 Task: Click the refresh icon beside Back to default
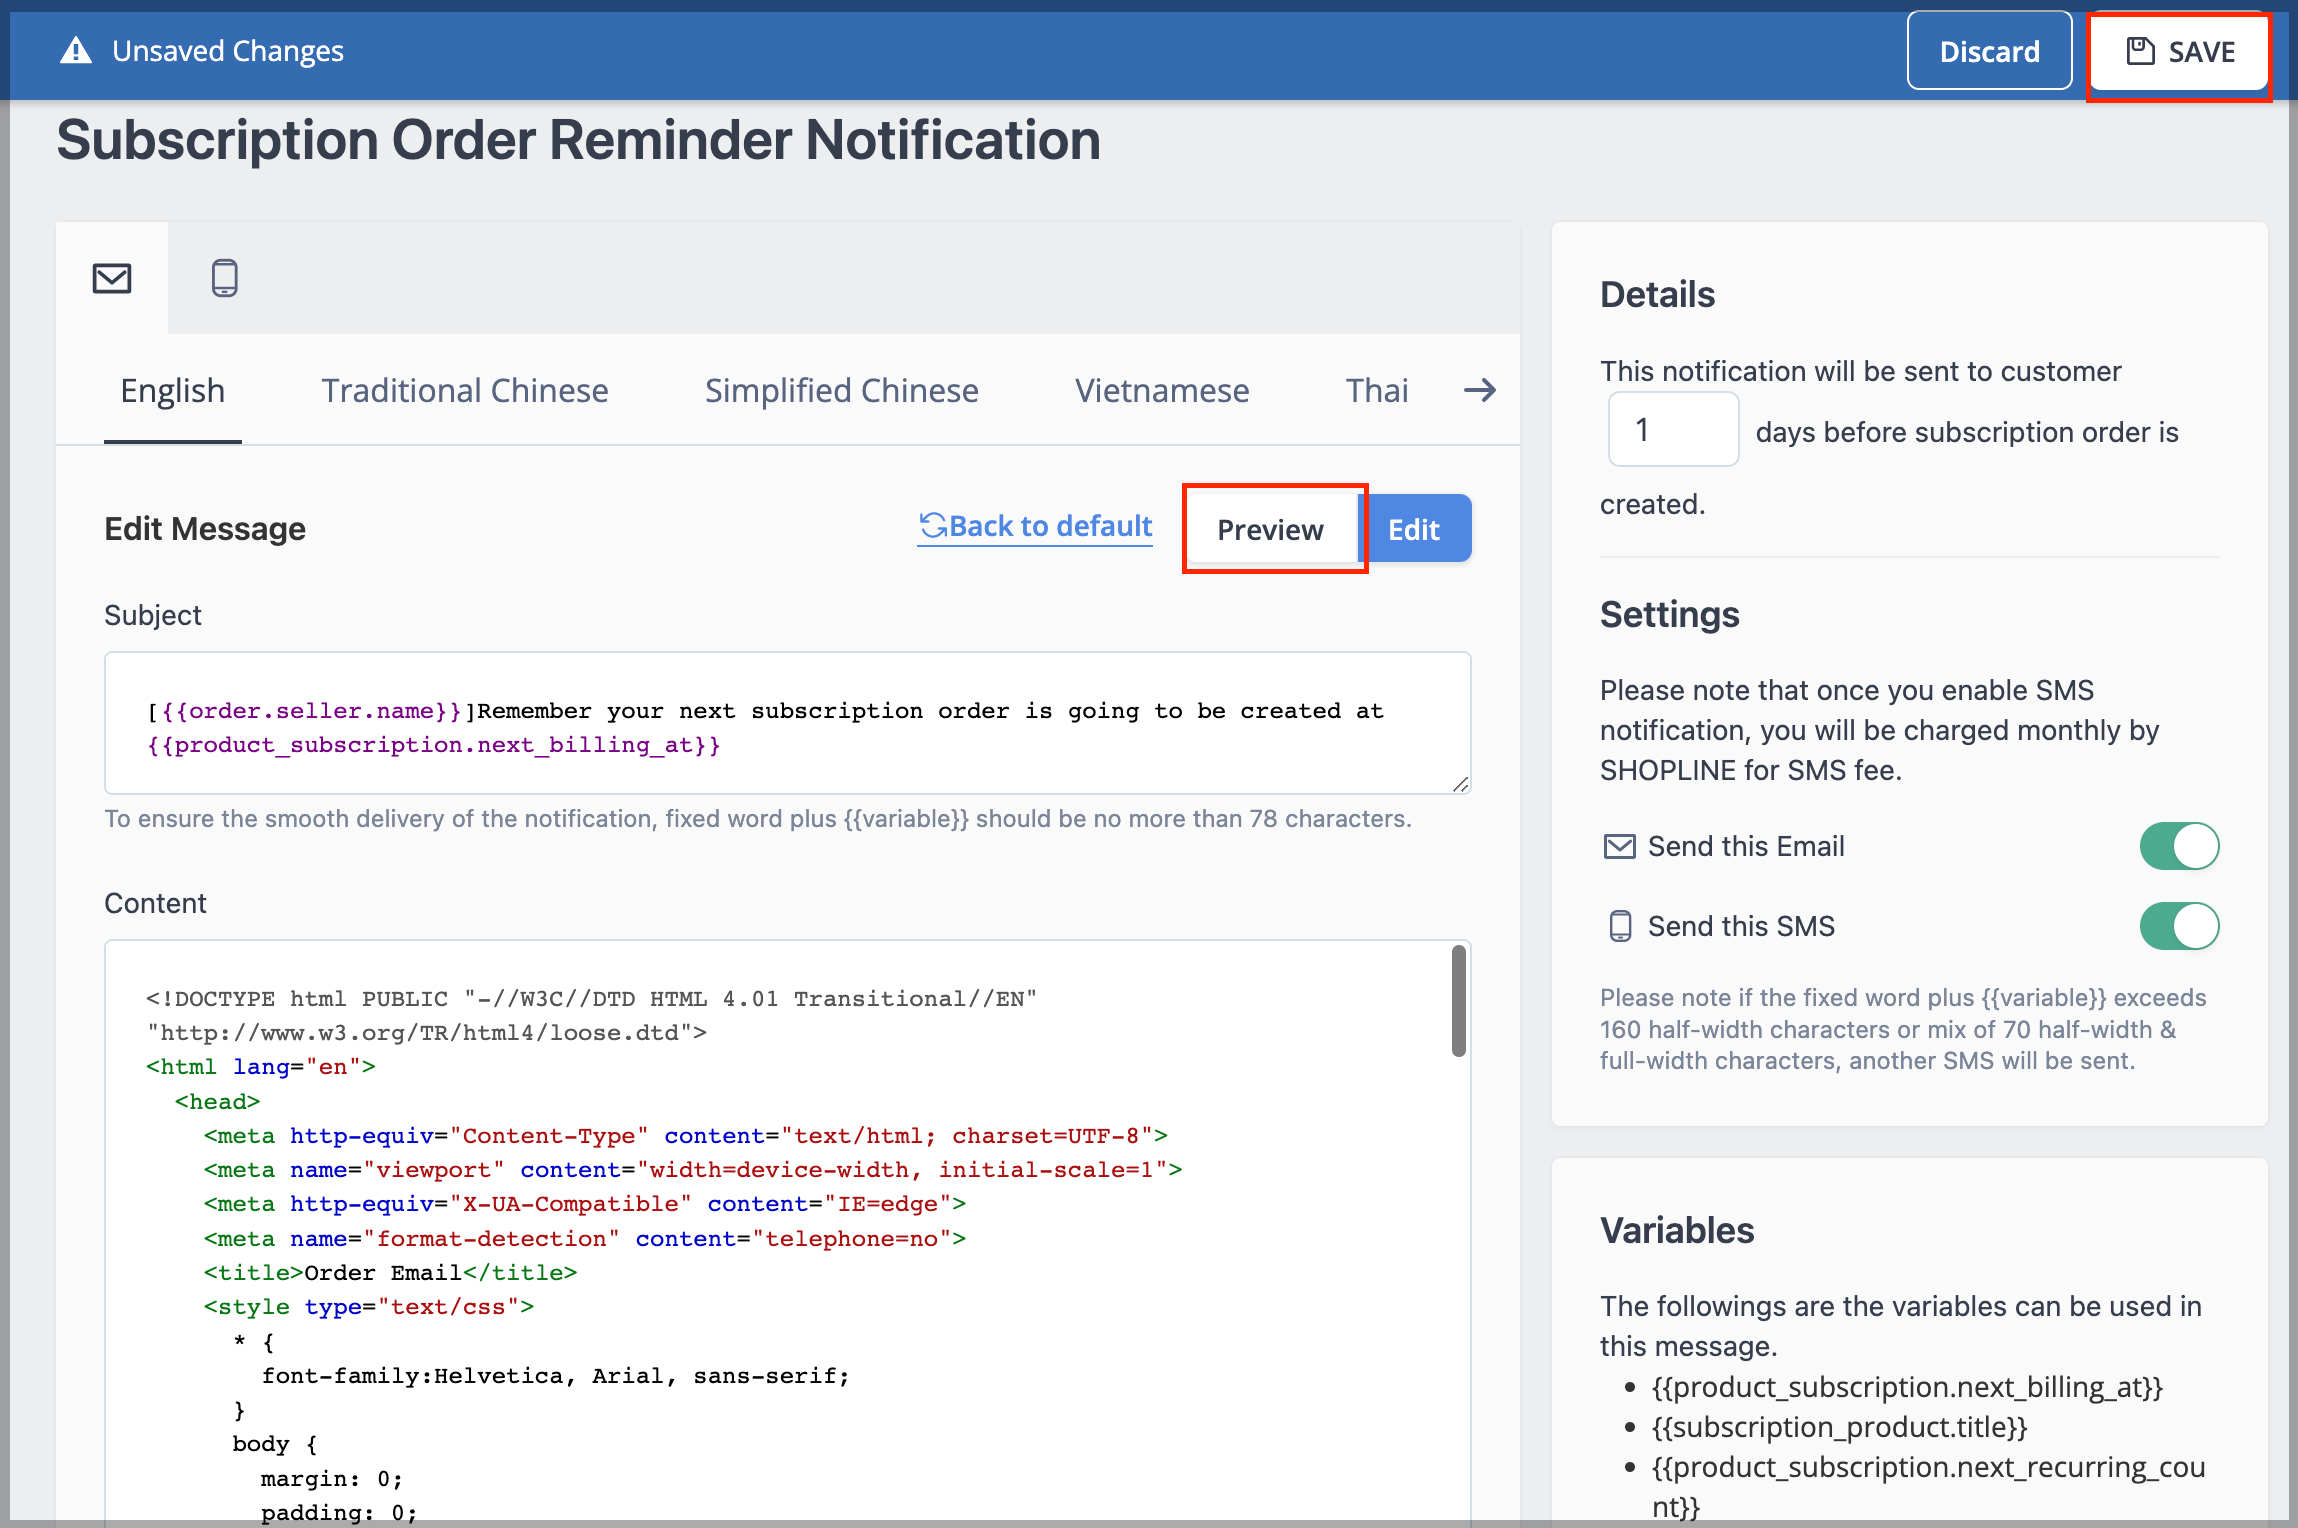click(x=933, y=526)
